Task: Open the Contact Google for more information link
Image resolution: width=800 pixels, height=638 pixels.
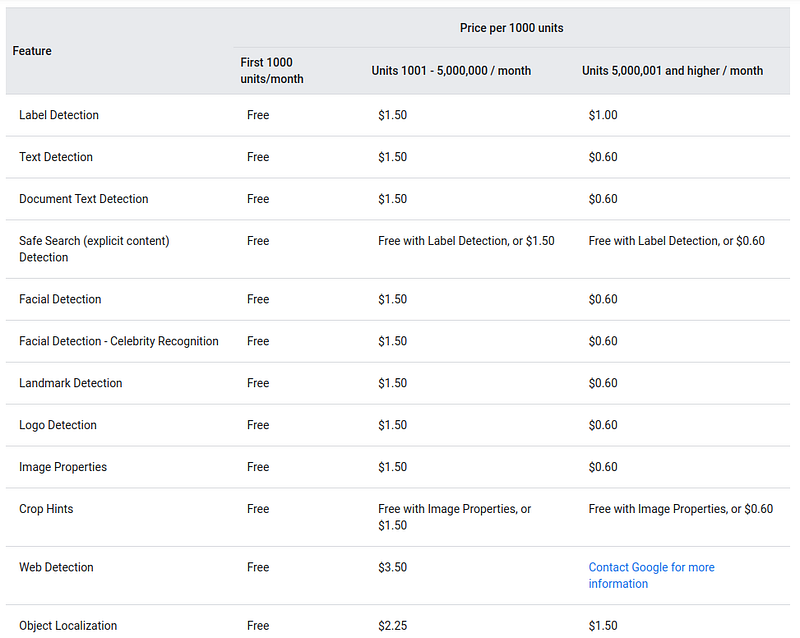Action: 651,575
